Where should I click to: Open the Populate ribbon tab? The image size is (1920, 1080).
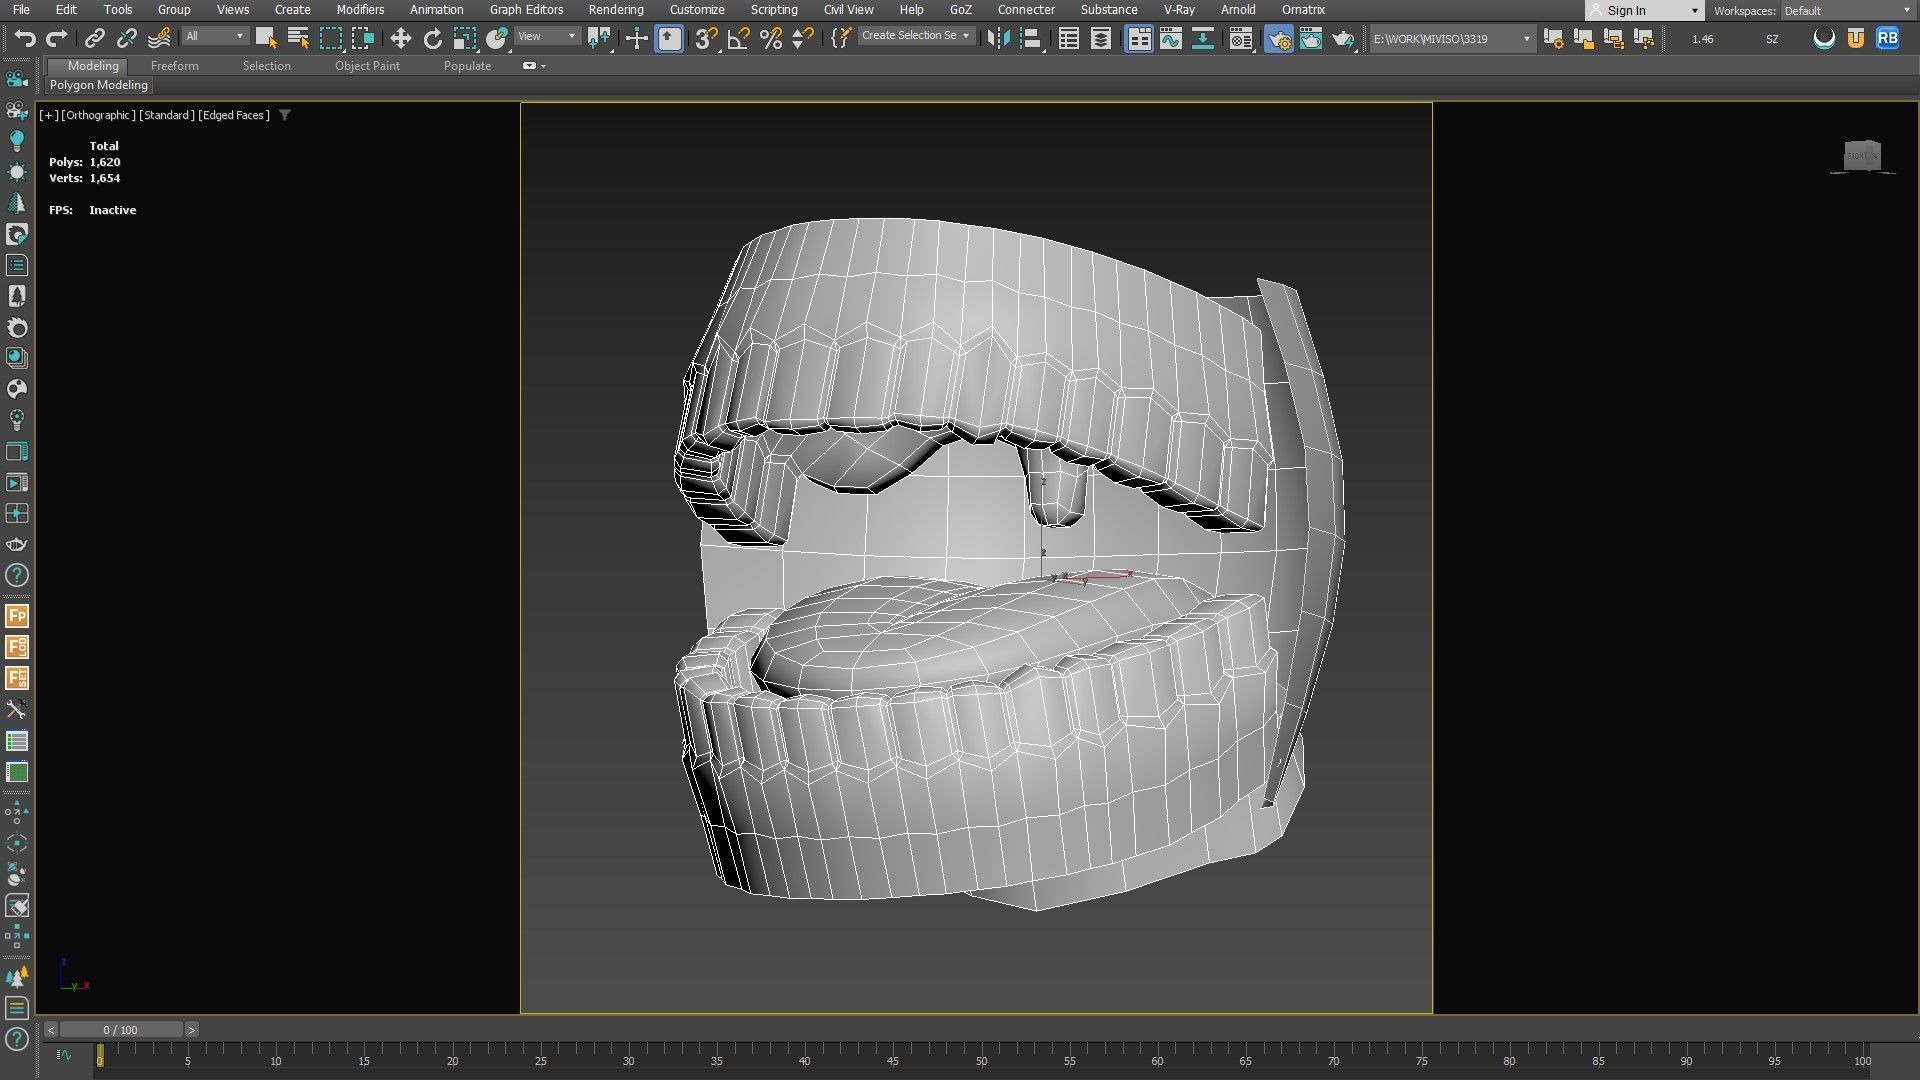(x=467, y=66)
